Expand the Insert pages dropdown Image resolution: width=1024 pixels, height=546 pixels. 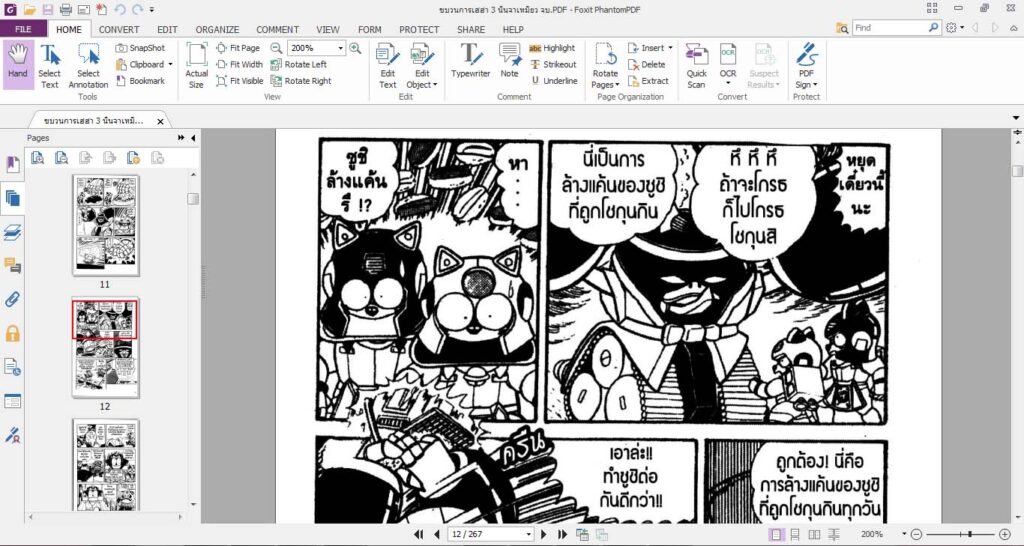tap(671, 48)
